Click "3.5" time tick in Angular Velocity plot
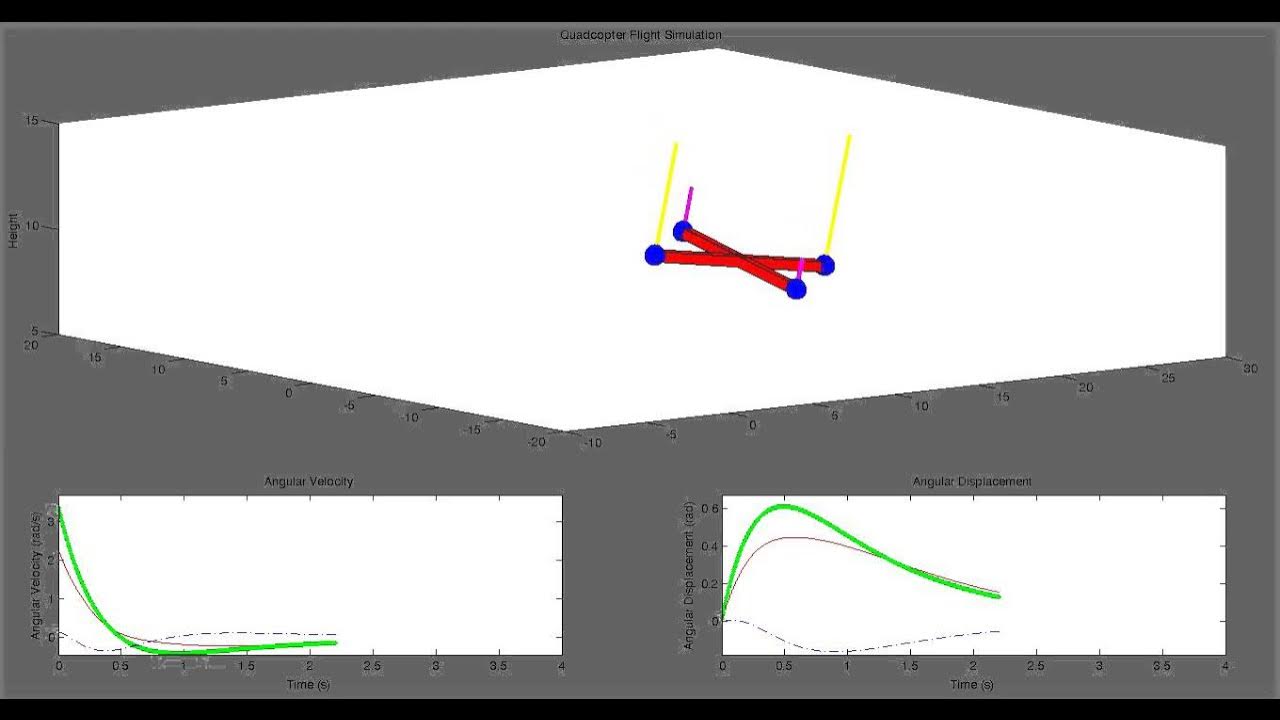This screenshot has width=1280, height=720. pos(498,665)
